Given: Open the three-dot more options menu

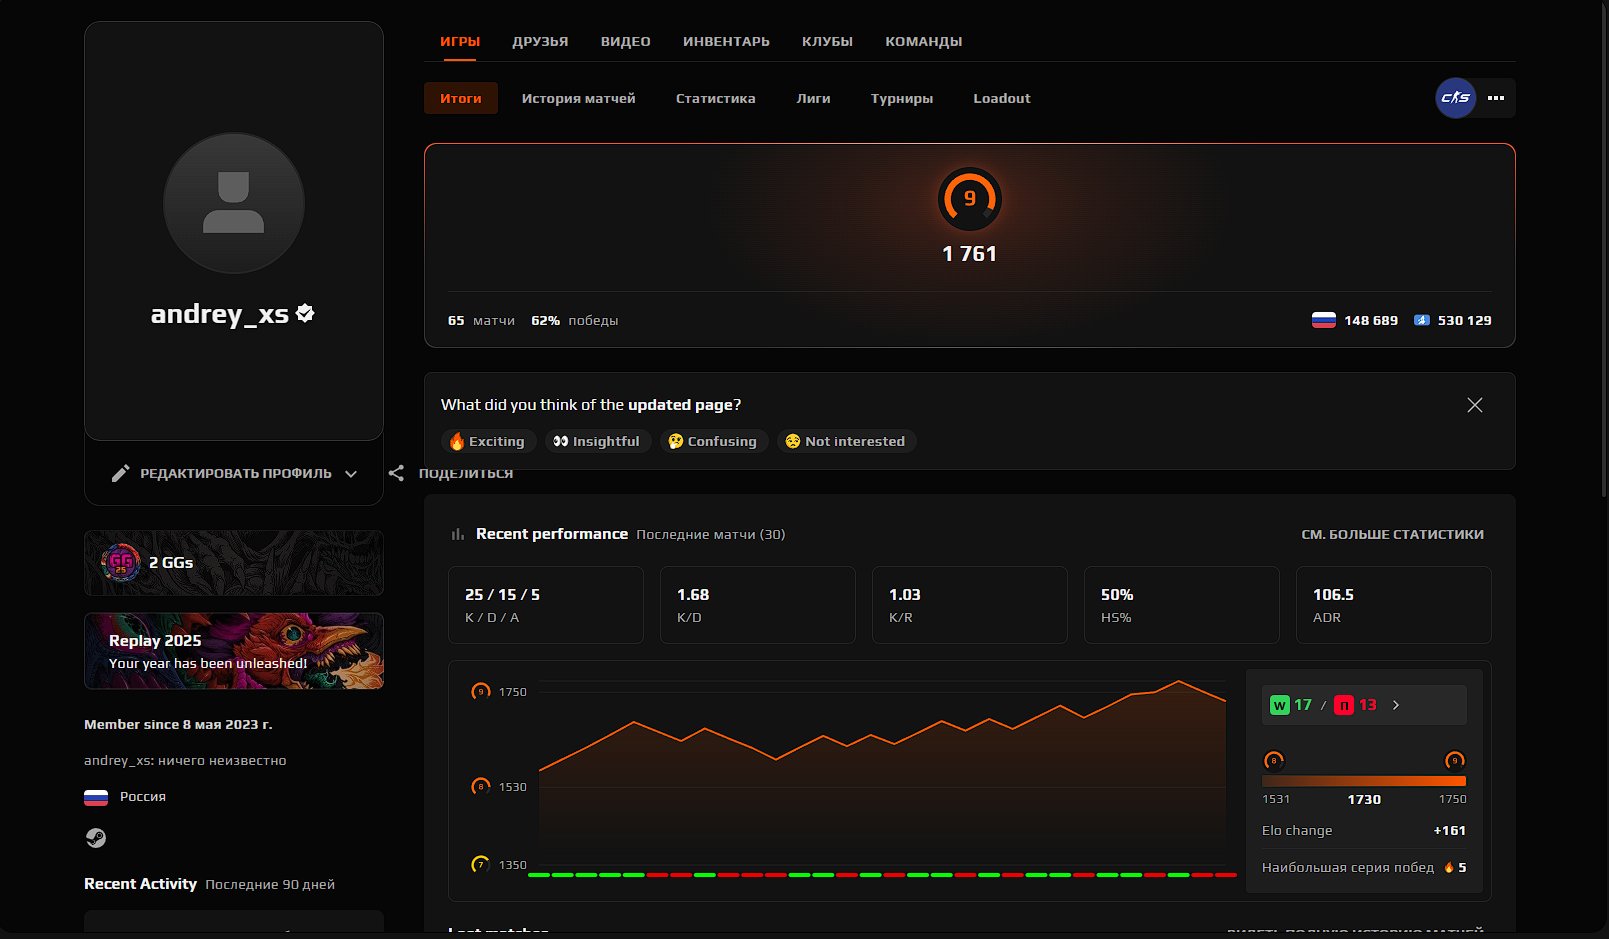Looking at the screenshot, I should (1496, 98).
